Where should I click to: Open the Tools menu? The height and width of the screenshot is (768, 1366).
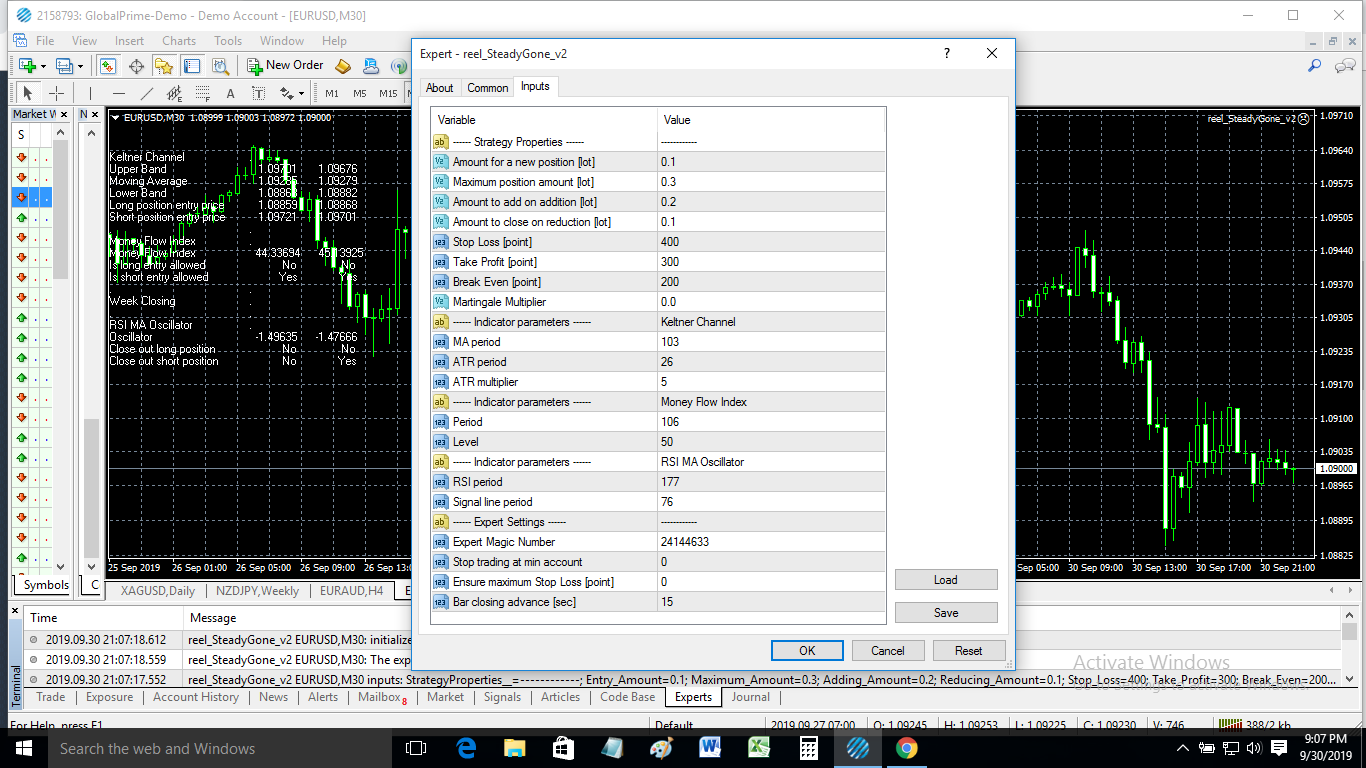(x=228, y=41)
